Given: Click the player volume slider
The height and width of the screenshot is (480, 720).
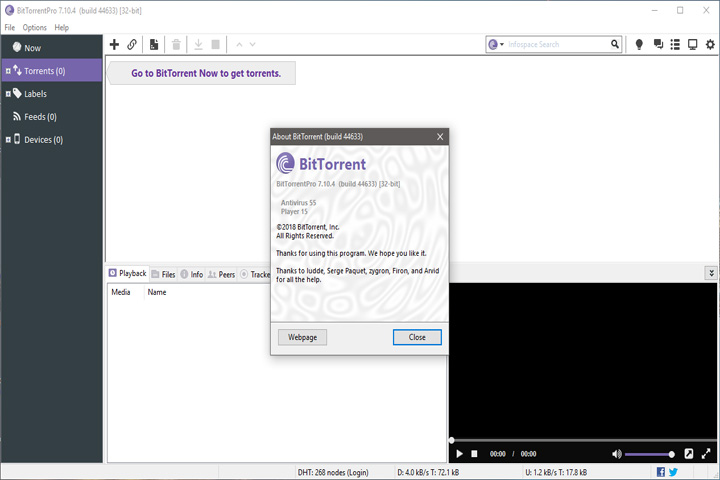Looking at the screenshot, I should tap(649, 454).
